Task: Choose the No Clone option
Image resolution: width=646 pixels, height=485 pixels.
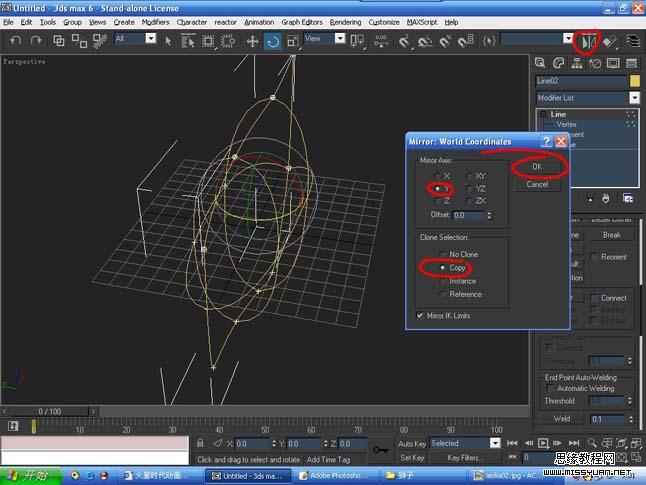Action: coord(443,254)
